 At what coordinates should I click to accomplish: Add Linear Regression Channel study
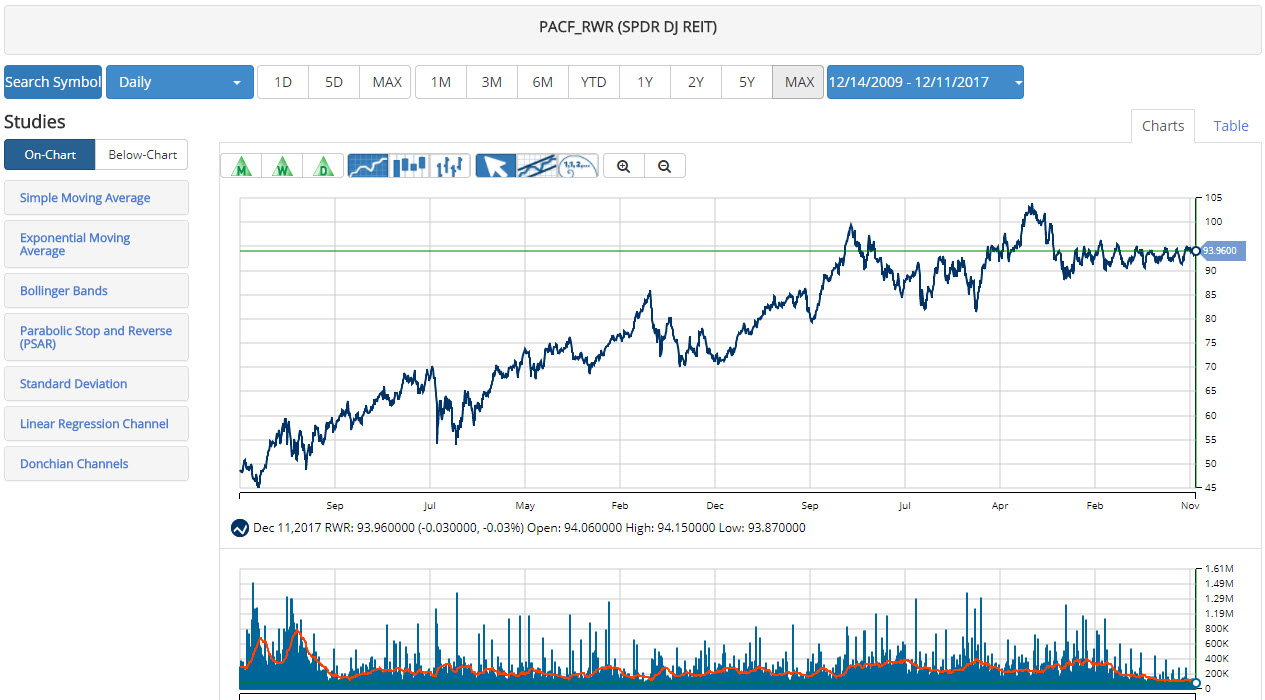[x=96, y=424]
